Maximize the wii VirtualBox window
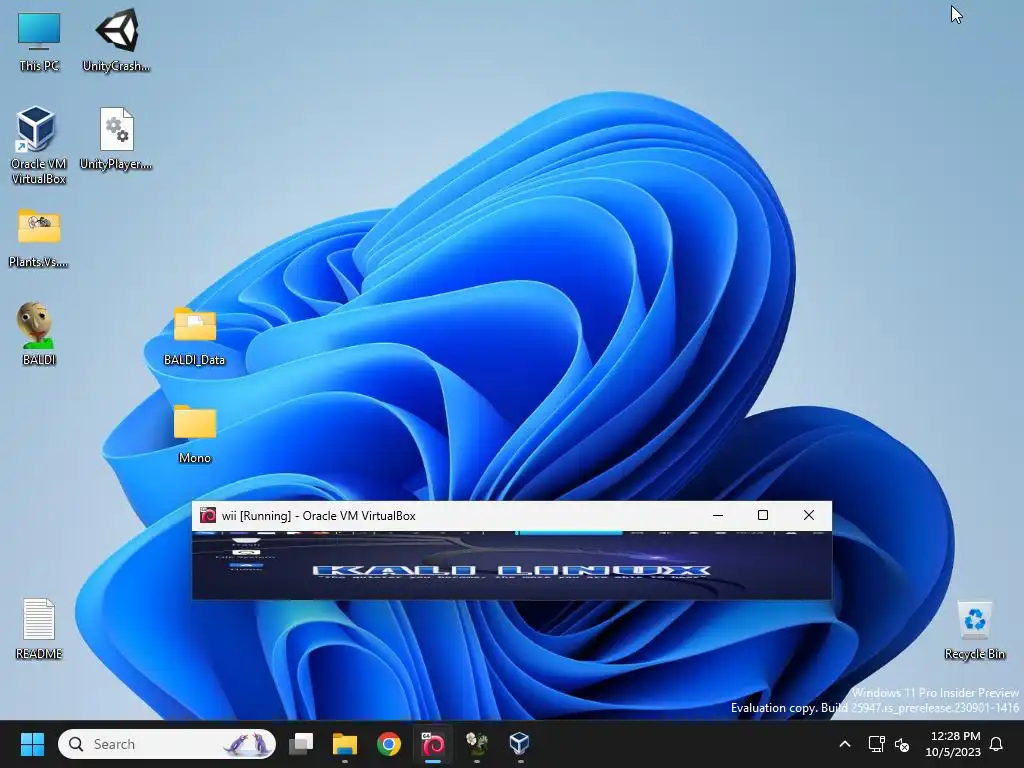 click(763, 515)
